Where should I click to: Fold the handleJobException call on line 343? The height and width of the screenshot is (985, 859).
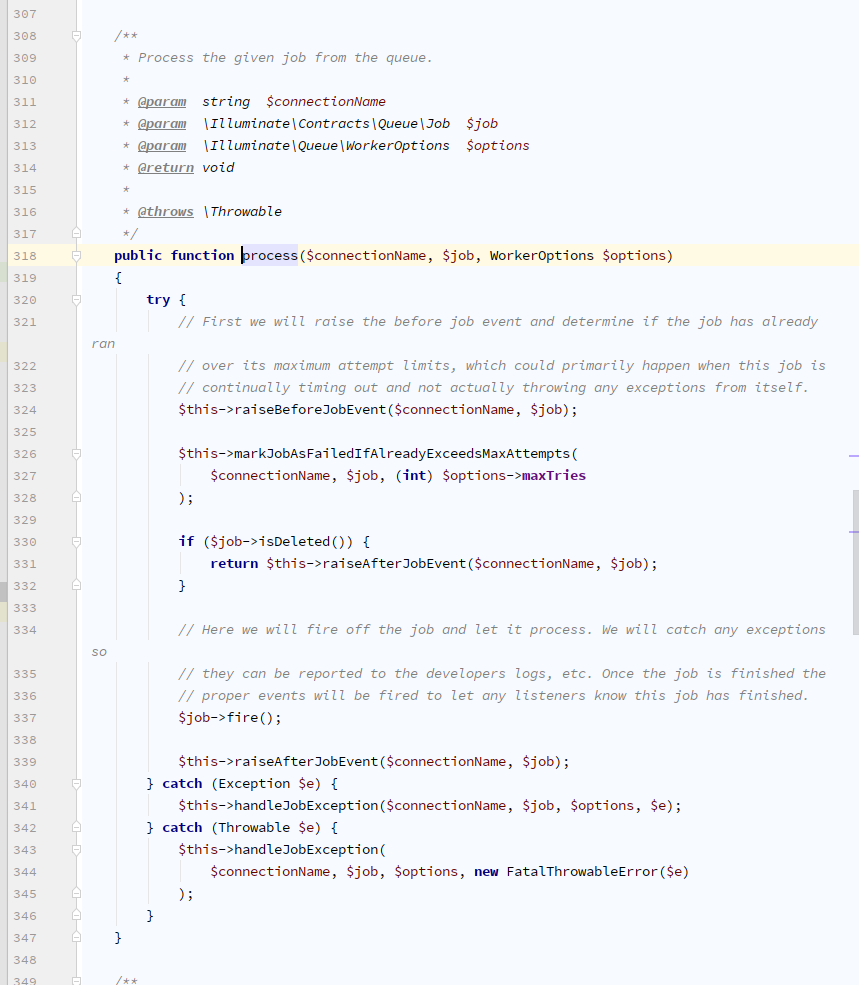[x=76, y=849]
